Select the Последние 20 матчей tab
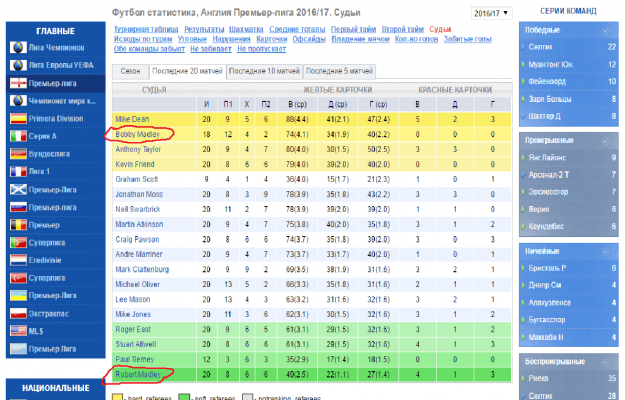 point(187,71)
